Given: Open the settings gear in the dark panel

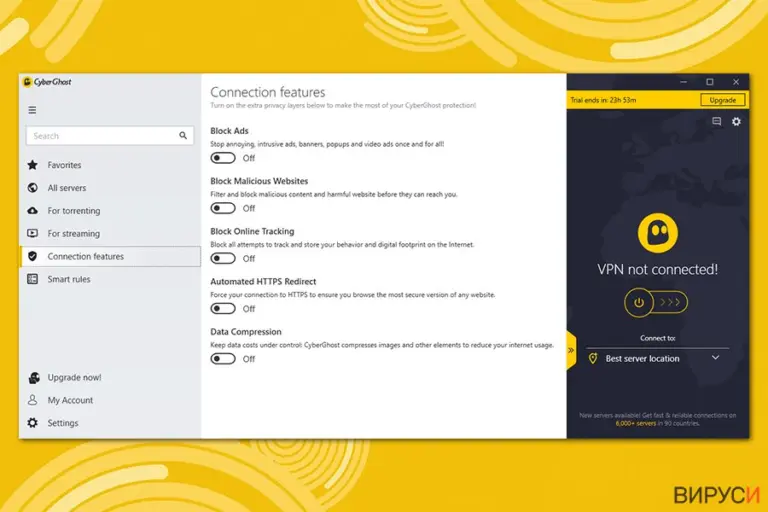Looking at the screenshot, I should 736,122.
